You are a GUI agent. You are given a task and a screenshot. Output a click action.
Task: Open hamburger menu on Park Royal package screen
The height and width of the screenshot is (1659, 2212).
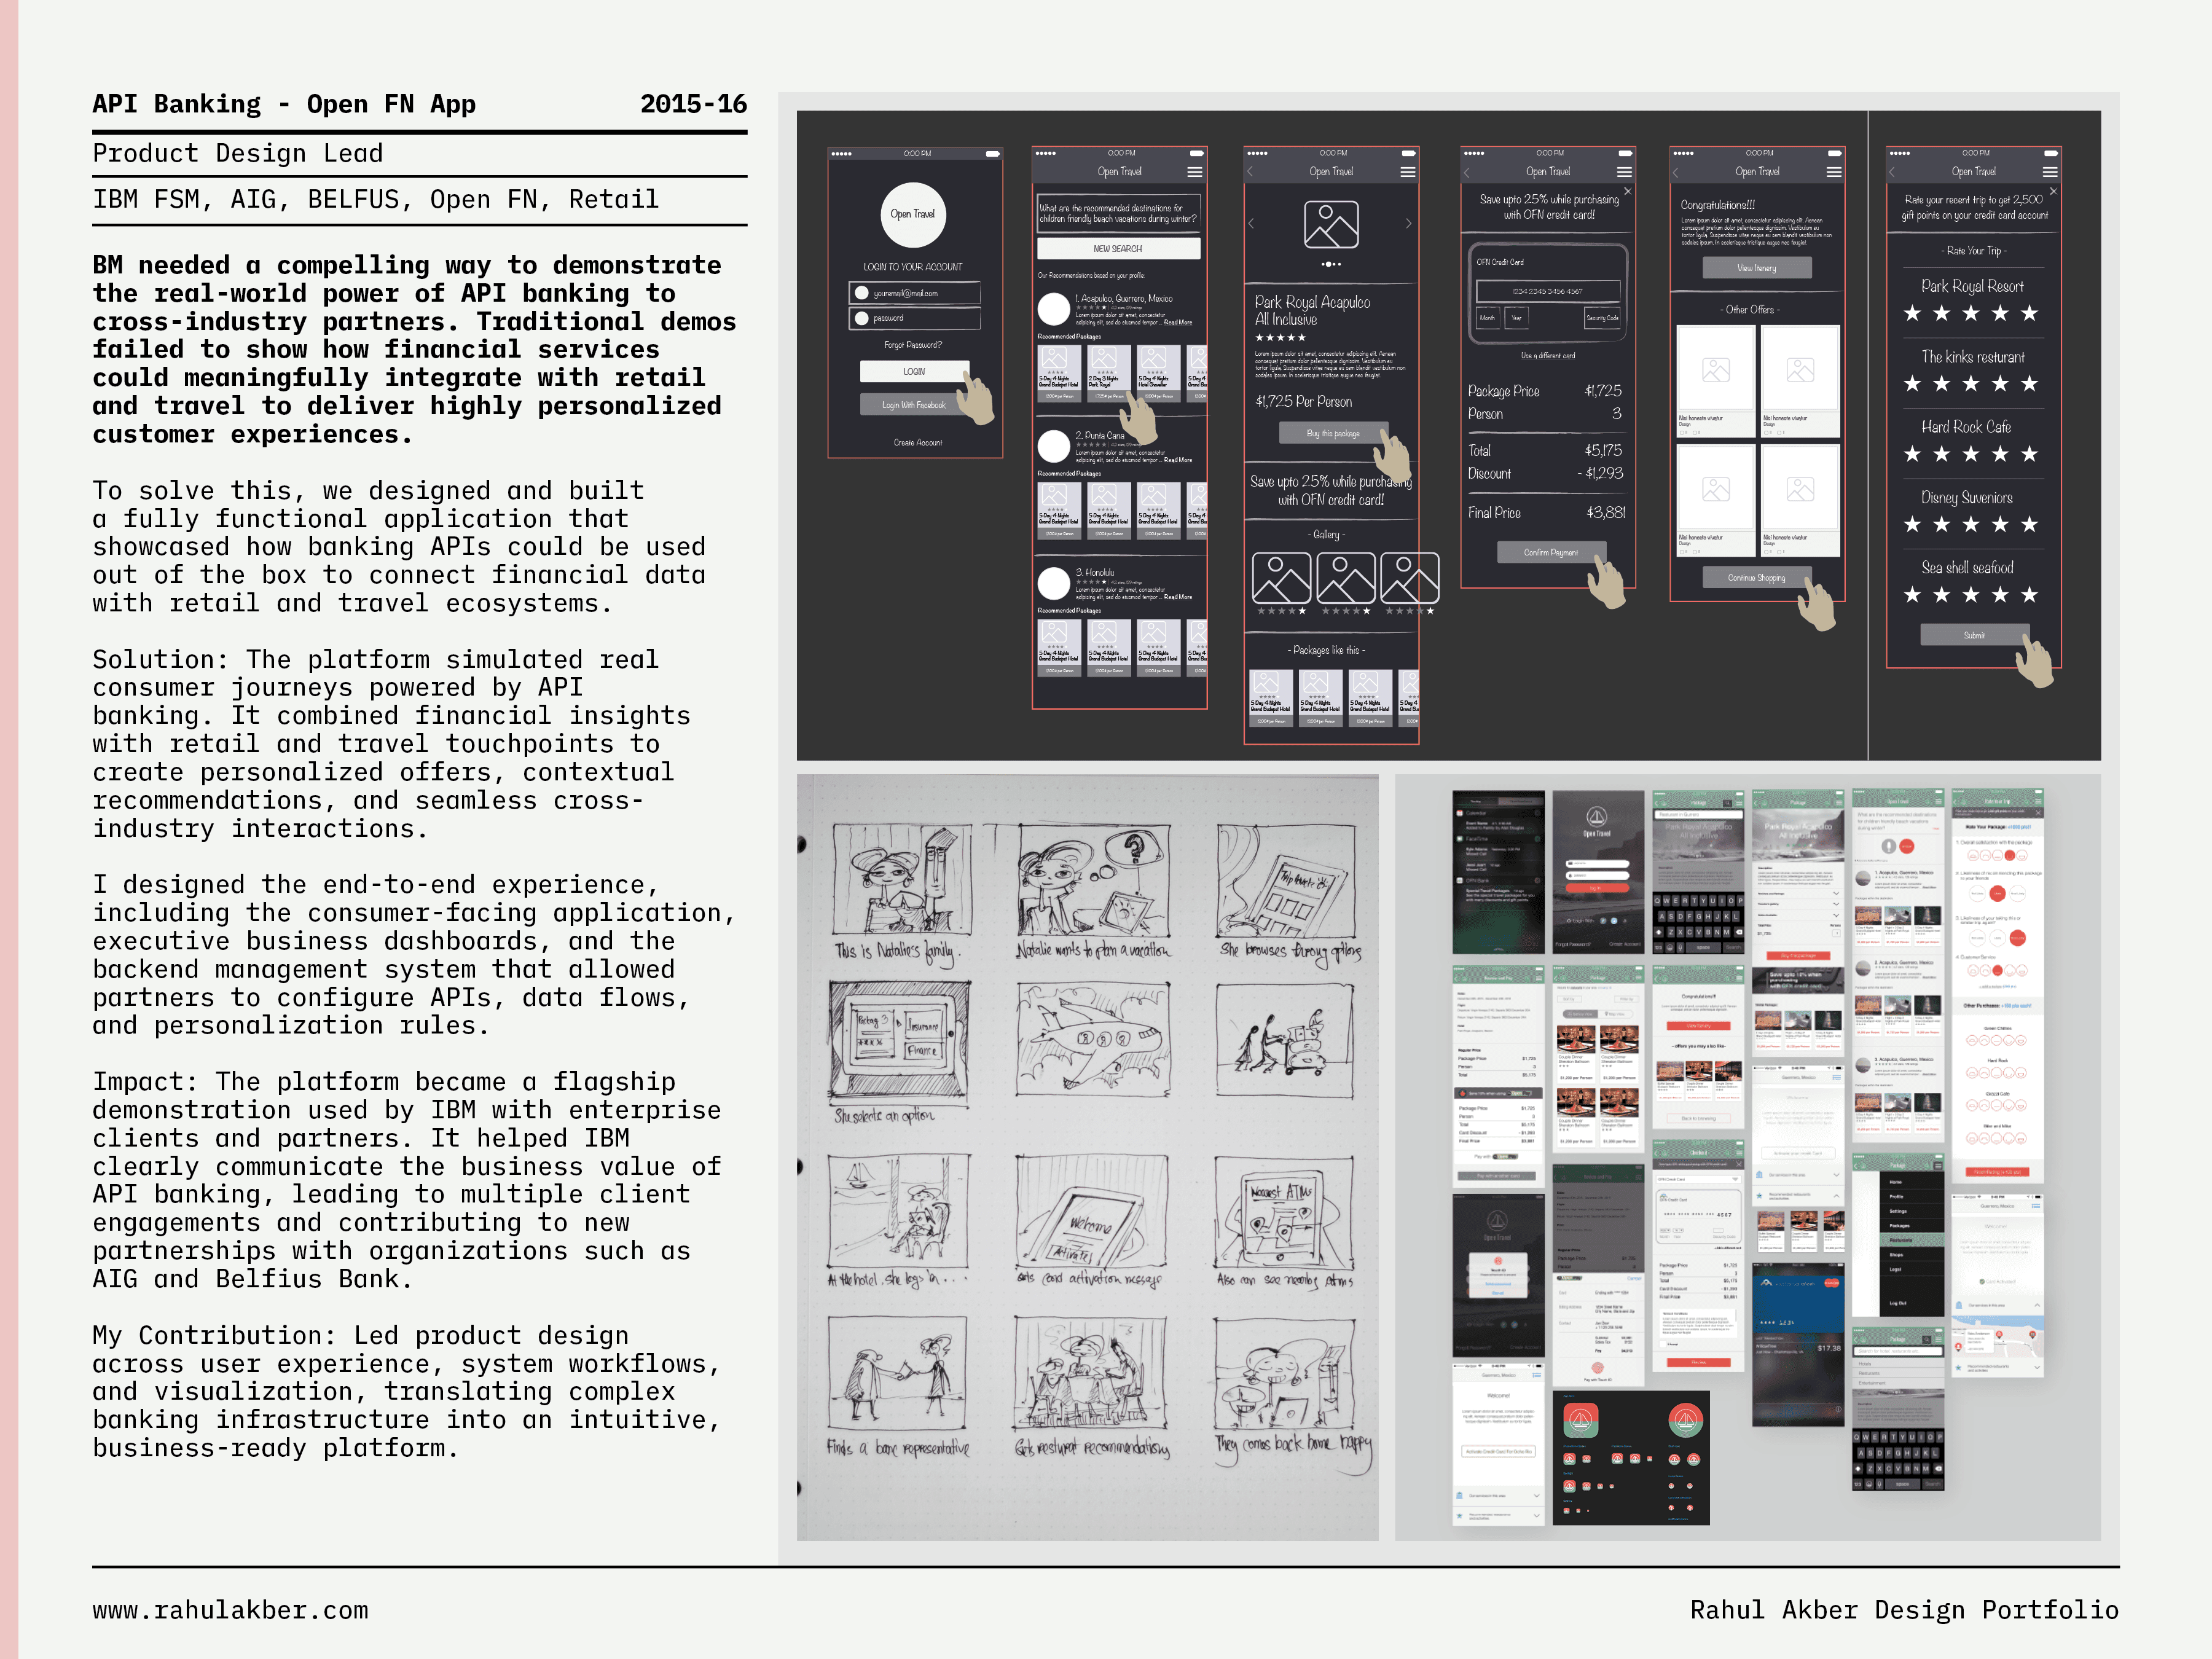point(1408,172)
